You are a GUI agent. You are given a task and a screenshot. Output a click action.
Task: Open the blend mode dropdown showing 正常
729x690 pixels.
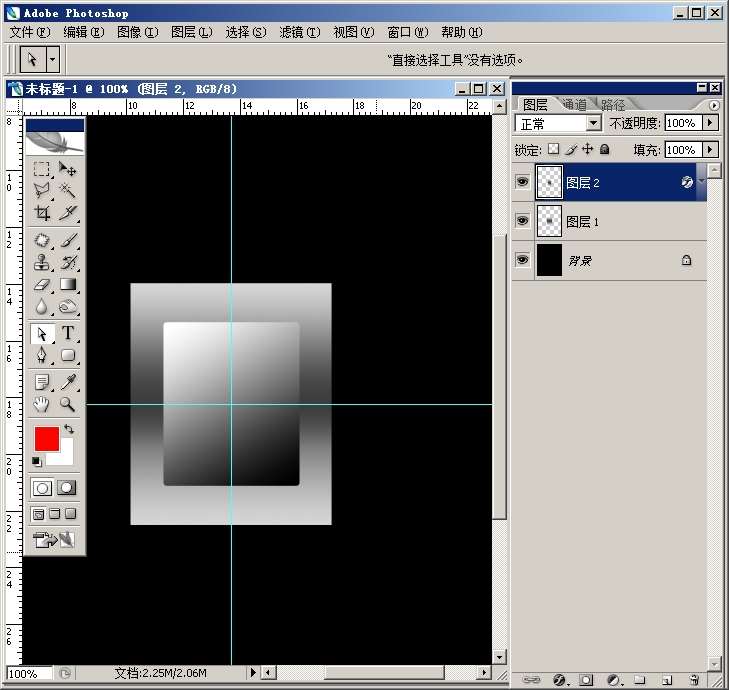(593, 123)
